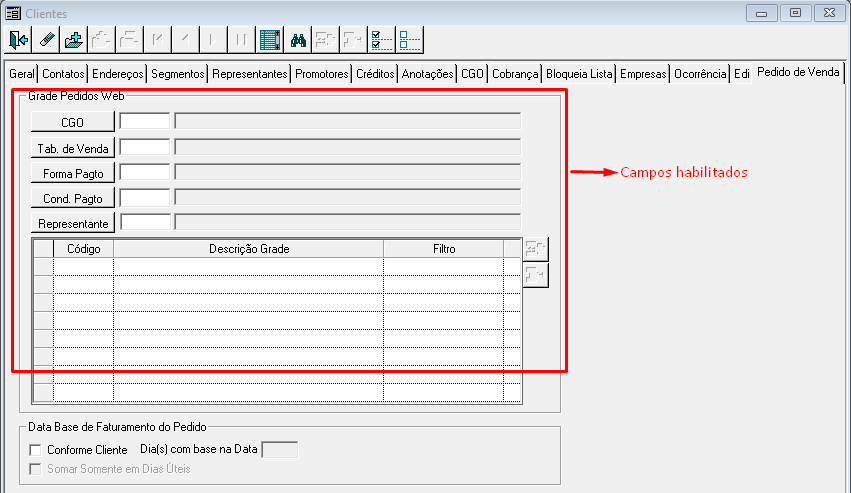
Task: Click the Descrição Grade column header
Action: pyautogui.click(x=249, y=249)
